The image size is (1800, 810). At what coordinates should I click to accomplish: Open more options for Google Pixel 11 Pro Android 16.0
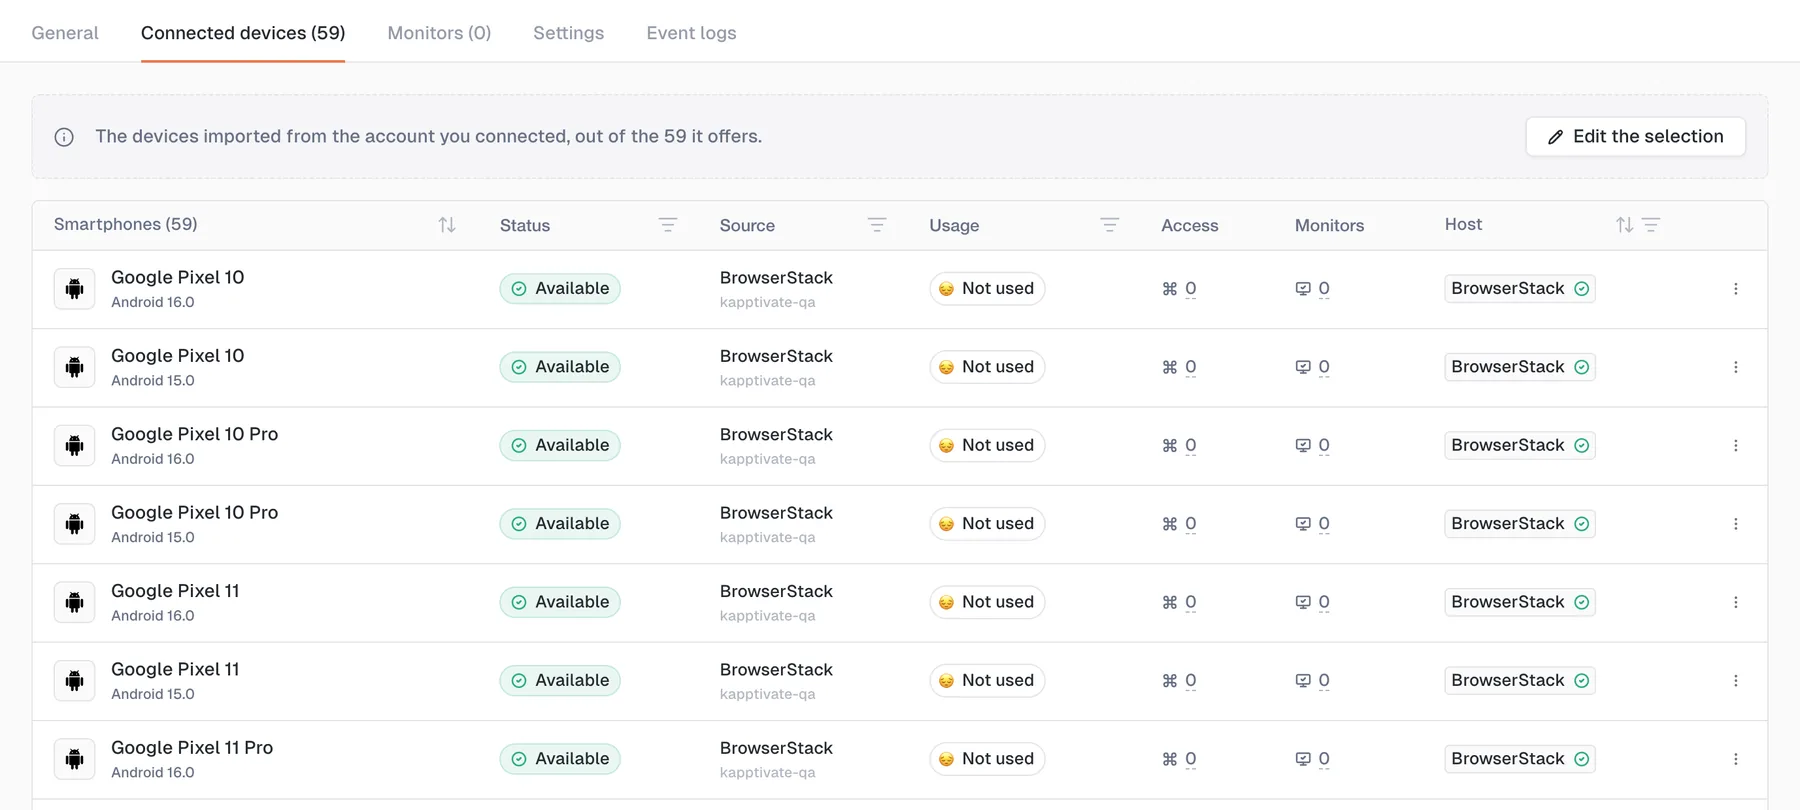[x=1736, y=759]
